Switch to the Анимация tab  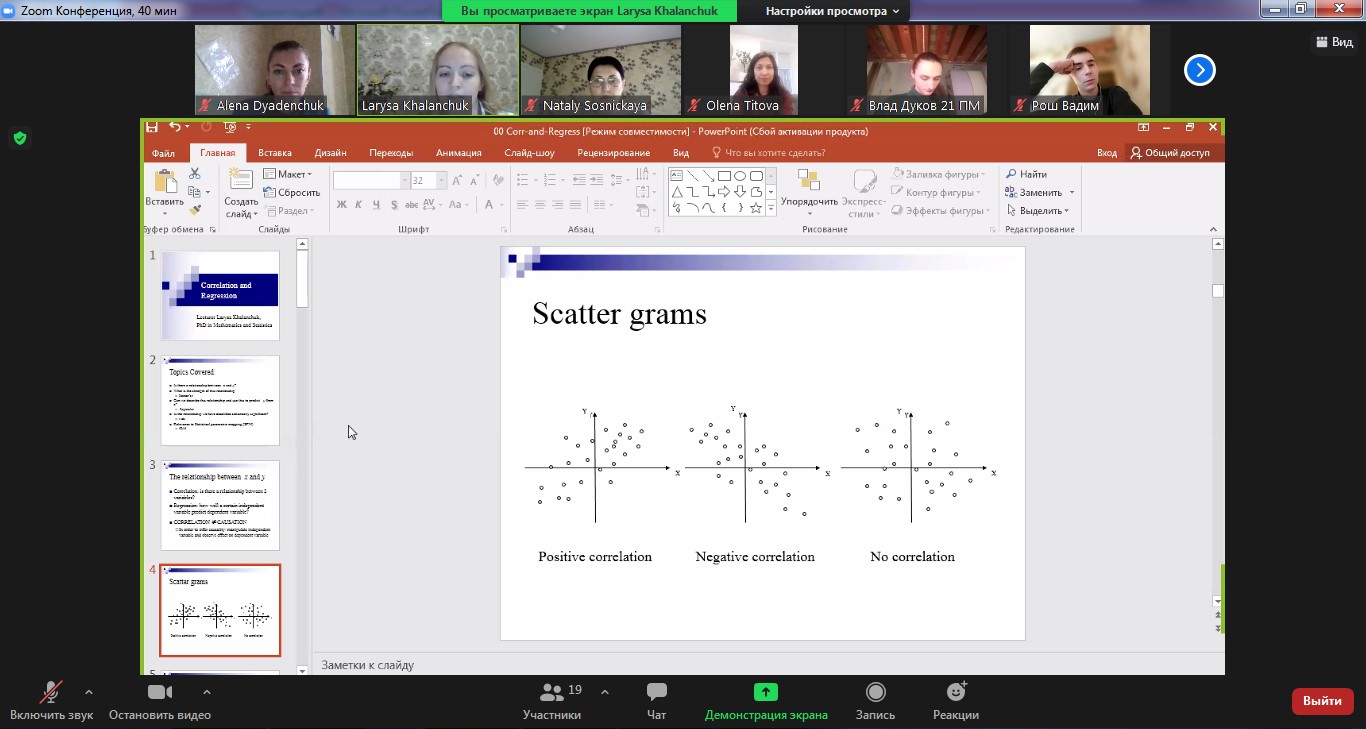[x=459, y=153]
